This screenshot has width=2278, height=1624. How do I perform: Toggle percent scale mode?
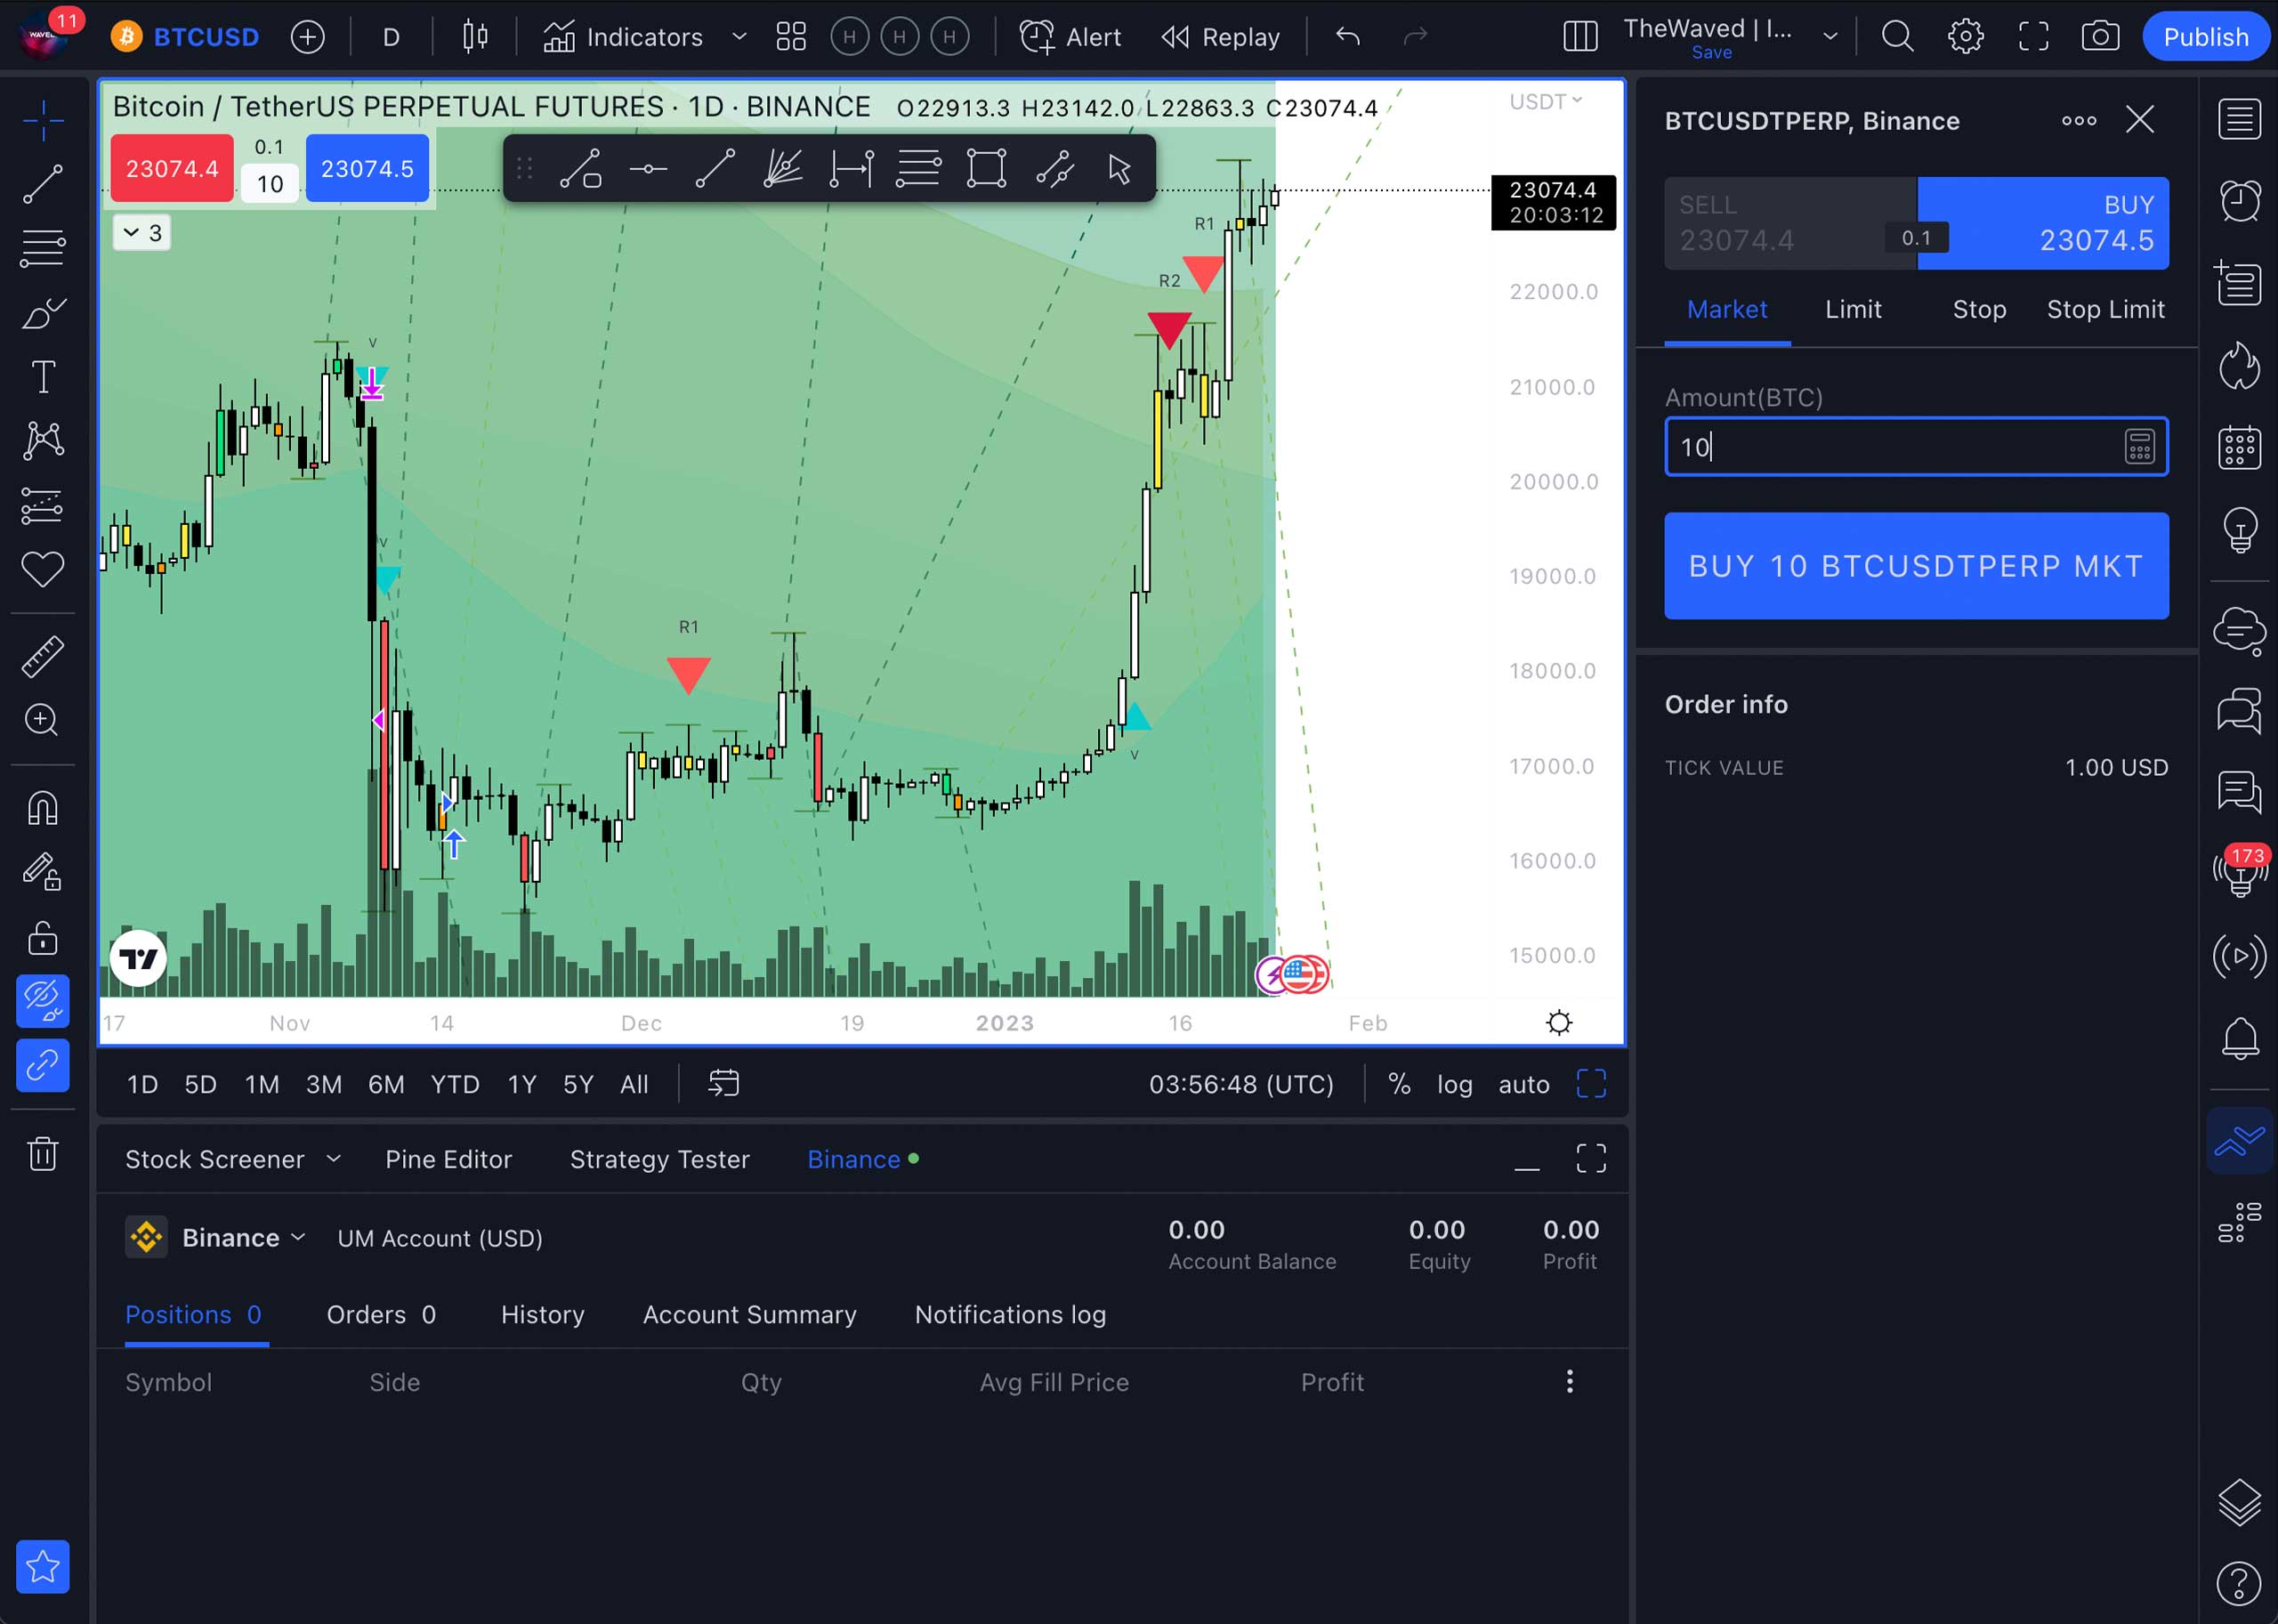(1399, 1085)
